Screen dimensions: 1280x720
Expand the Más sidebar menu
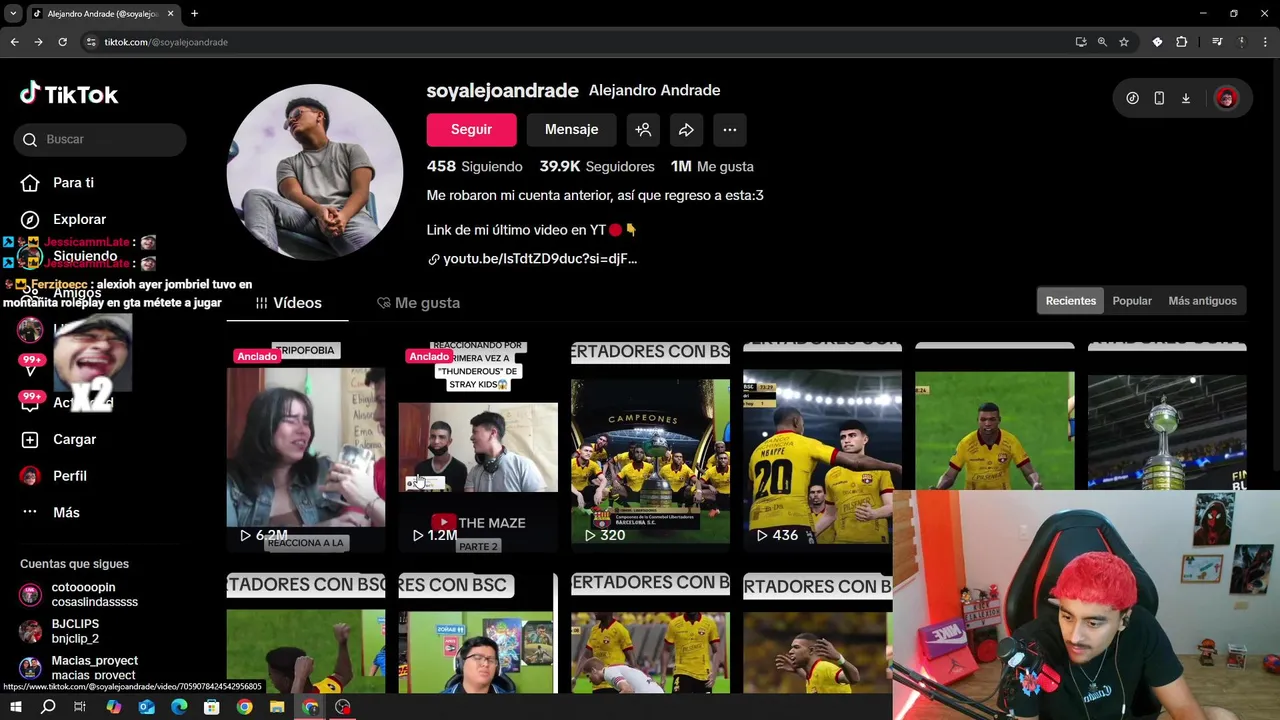[66, 512]
